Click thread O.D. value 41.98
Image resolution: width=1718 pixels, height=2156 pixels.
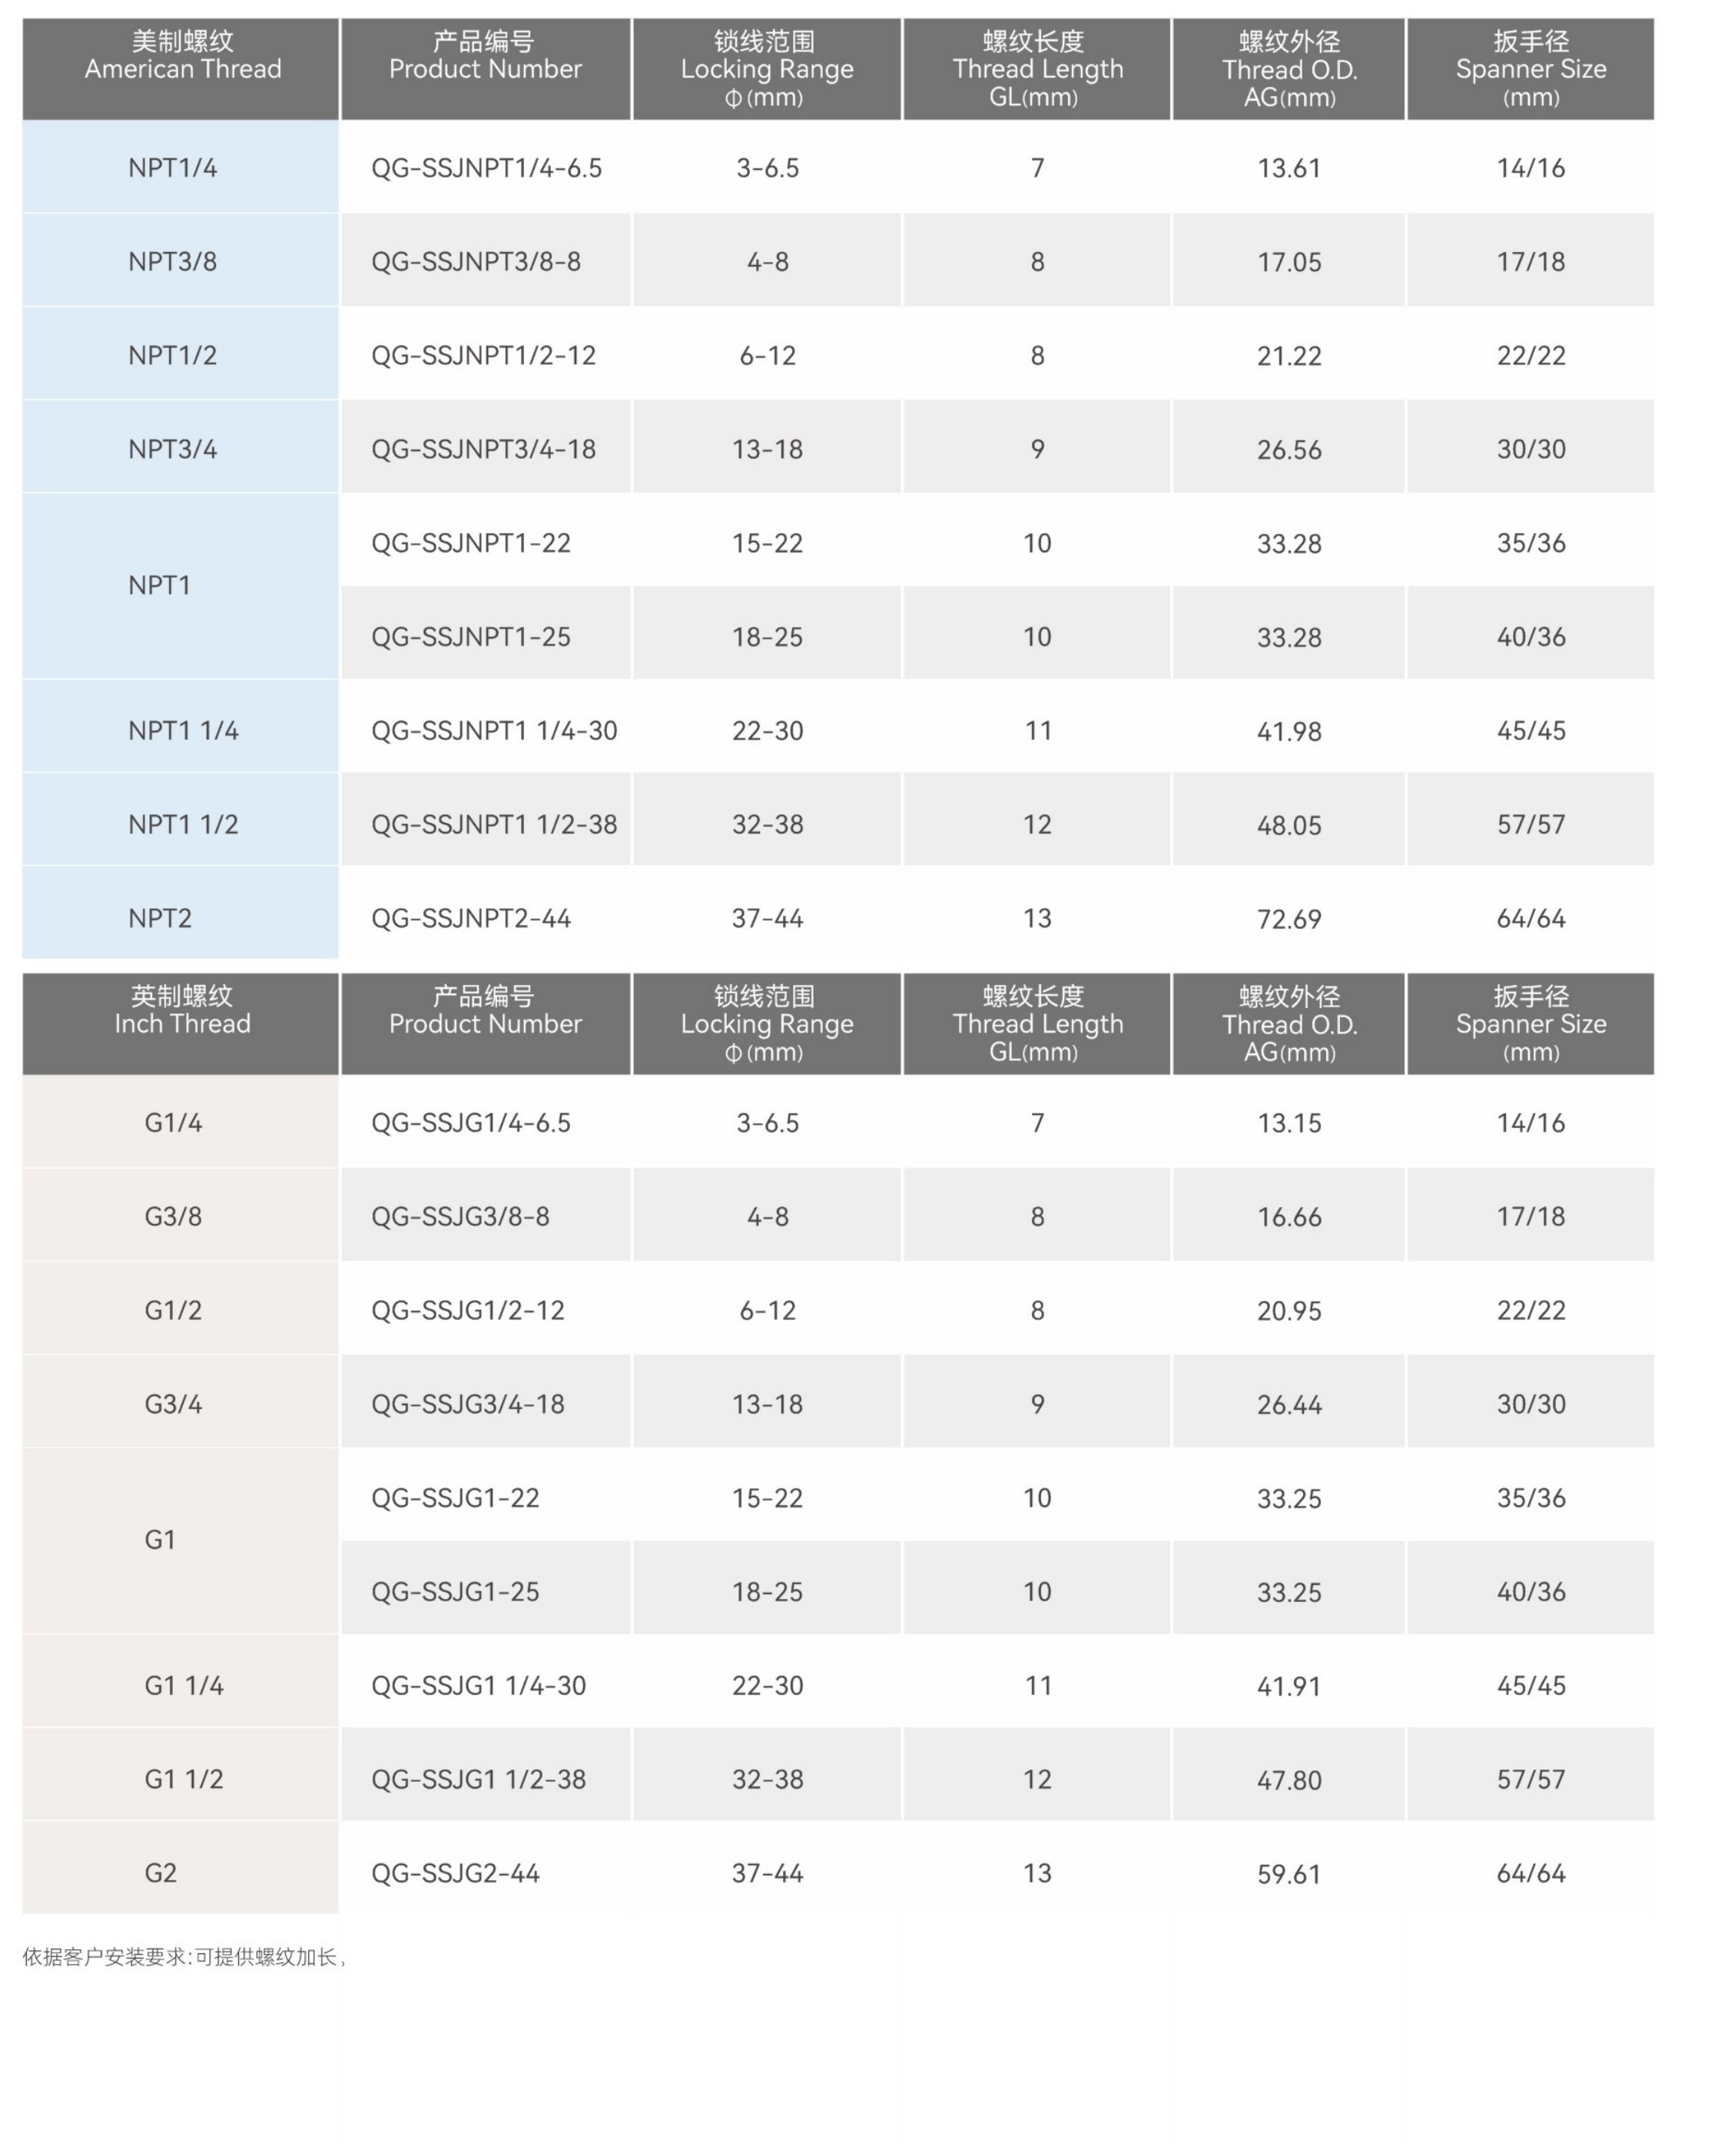point(1288,731)
